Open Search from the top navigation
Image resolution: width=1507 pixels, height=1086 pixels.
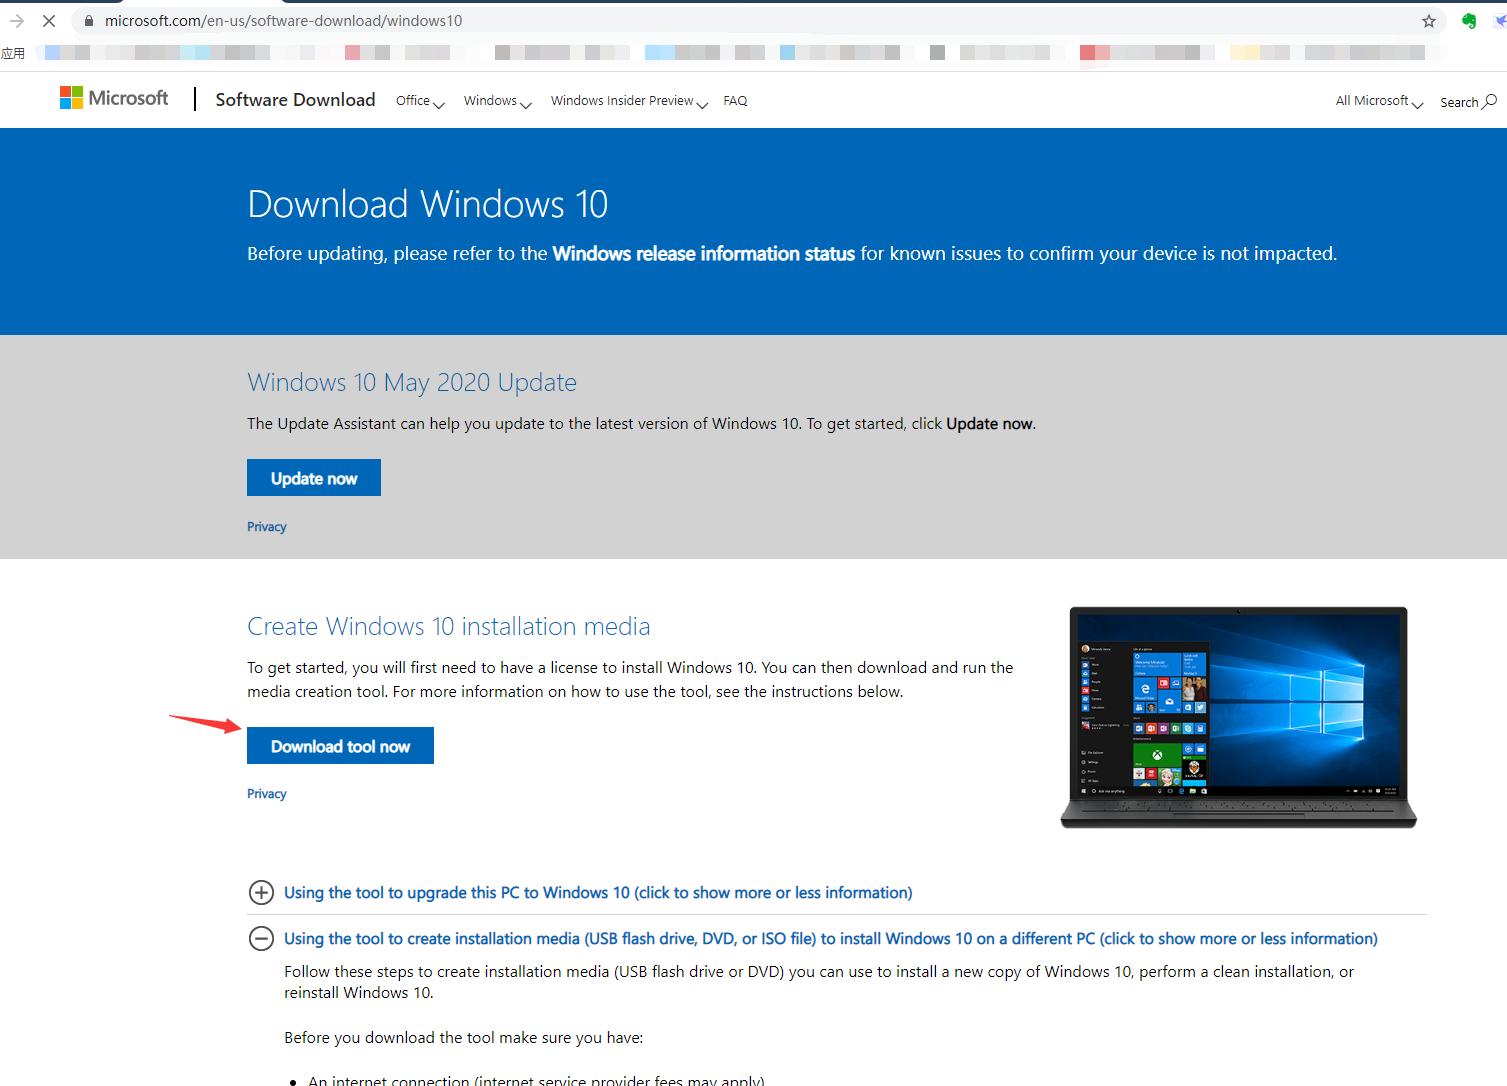tap(1466, 101)
